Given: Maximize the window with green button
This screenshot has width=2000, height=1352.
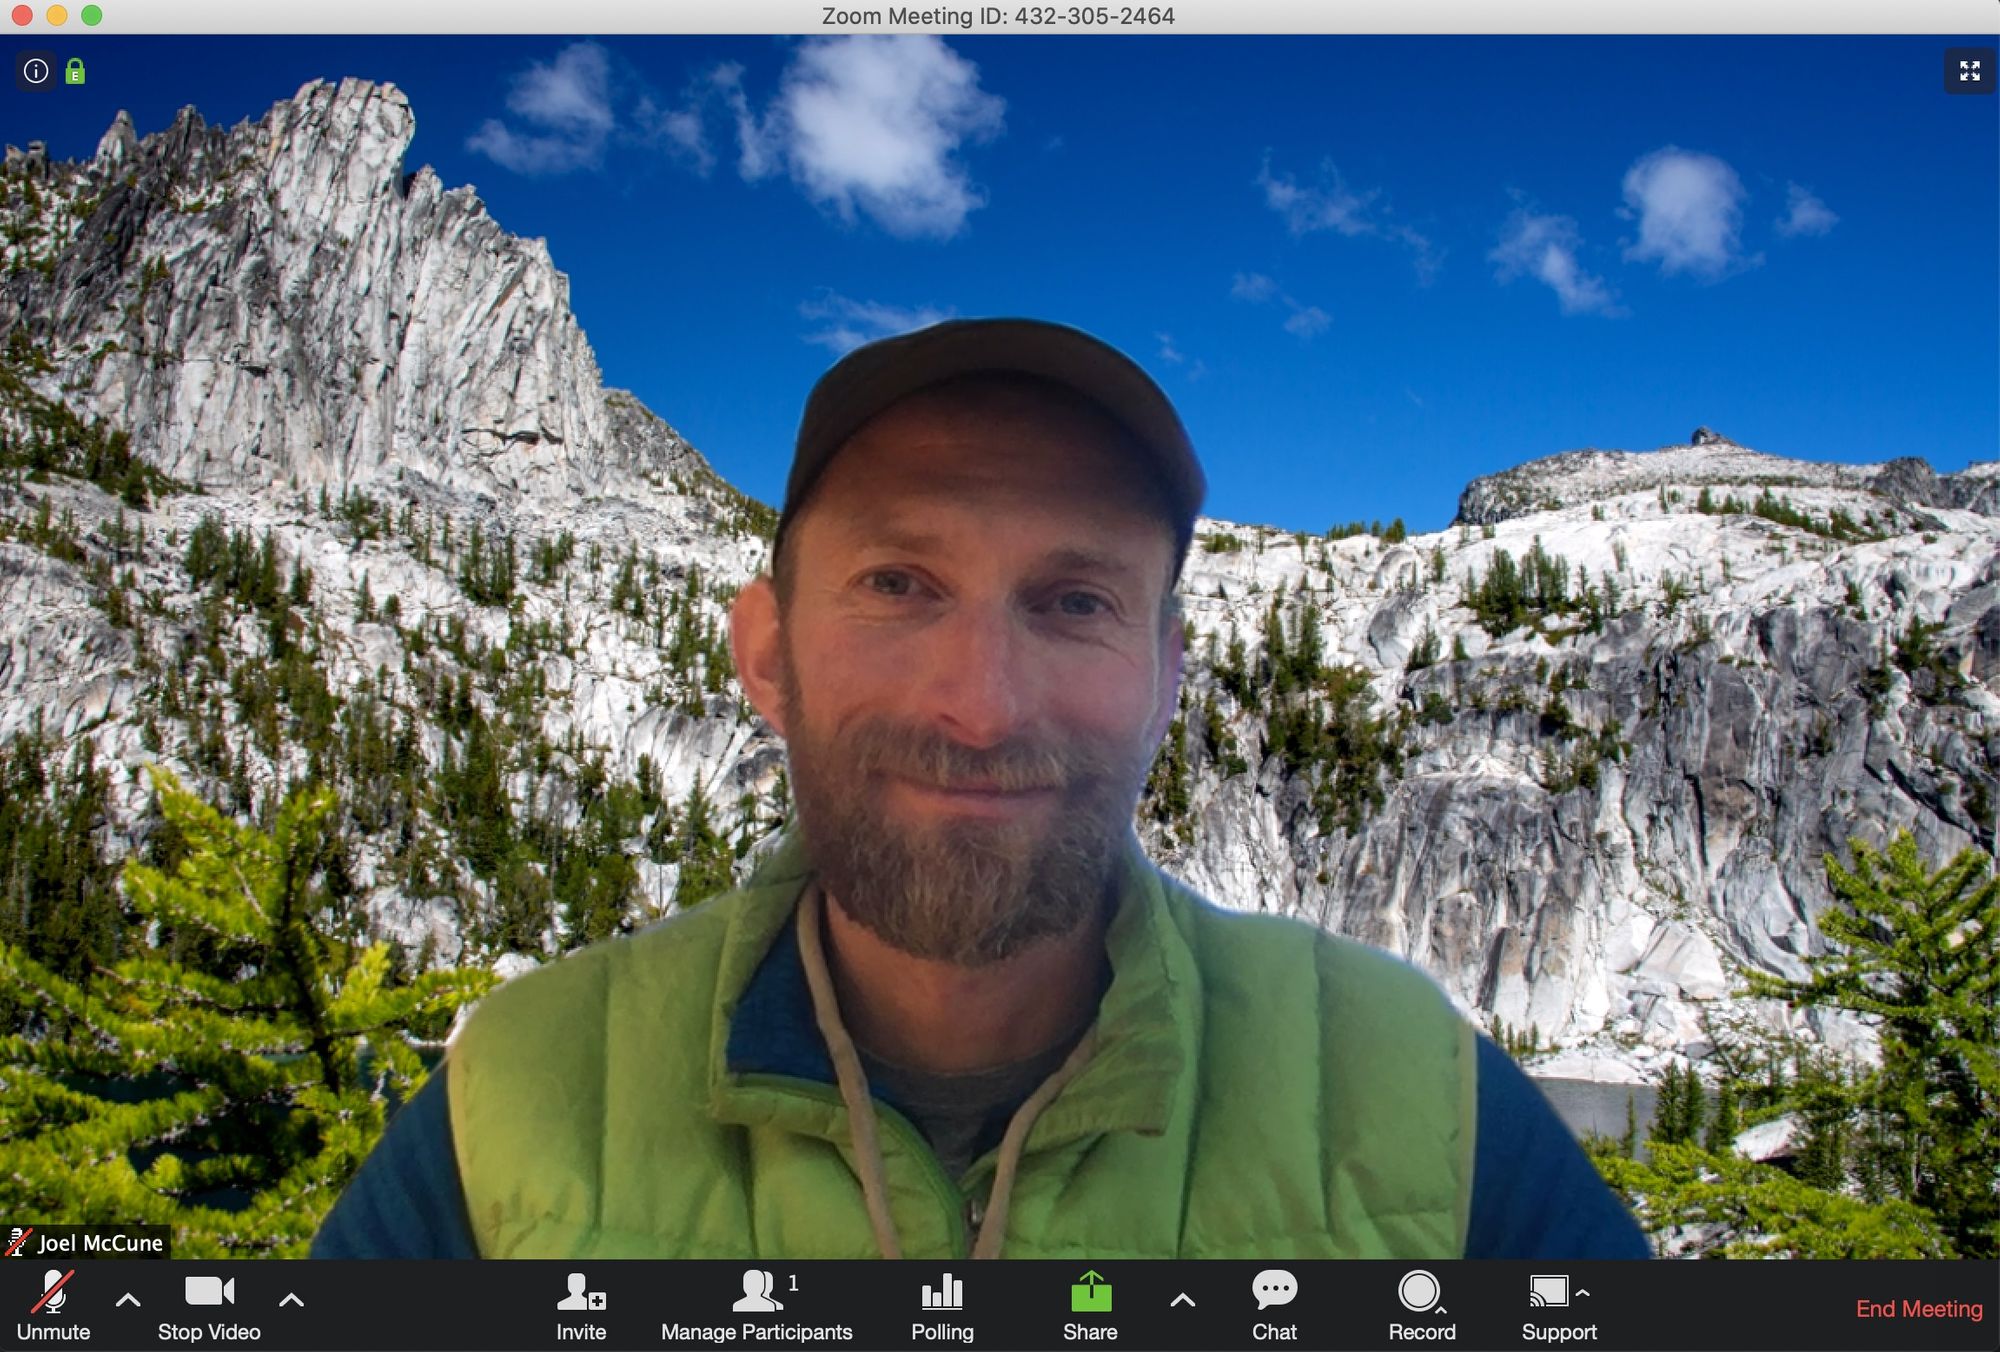Looking at the screenshot, I should (x=92, y=15).
